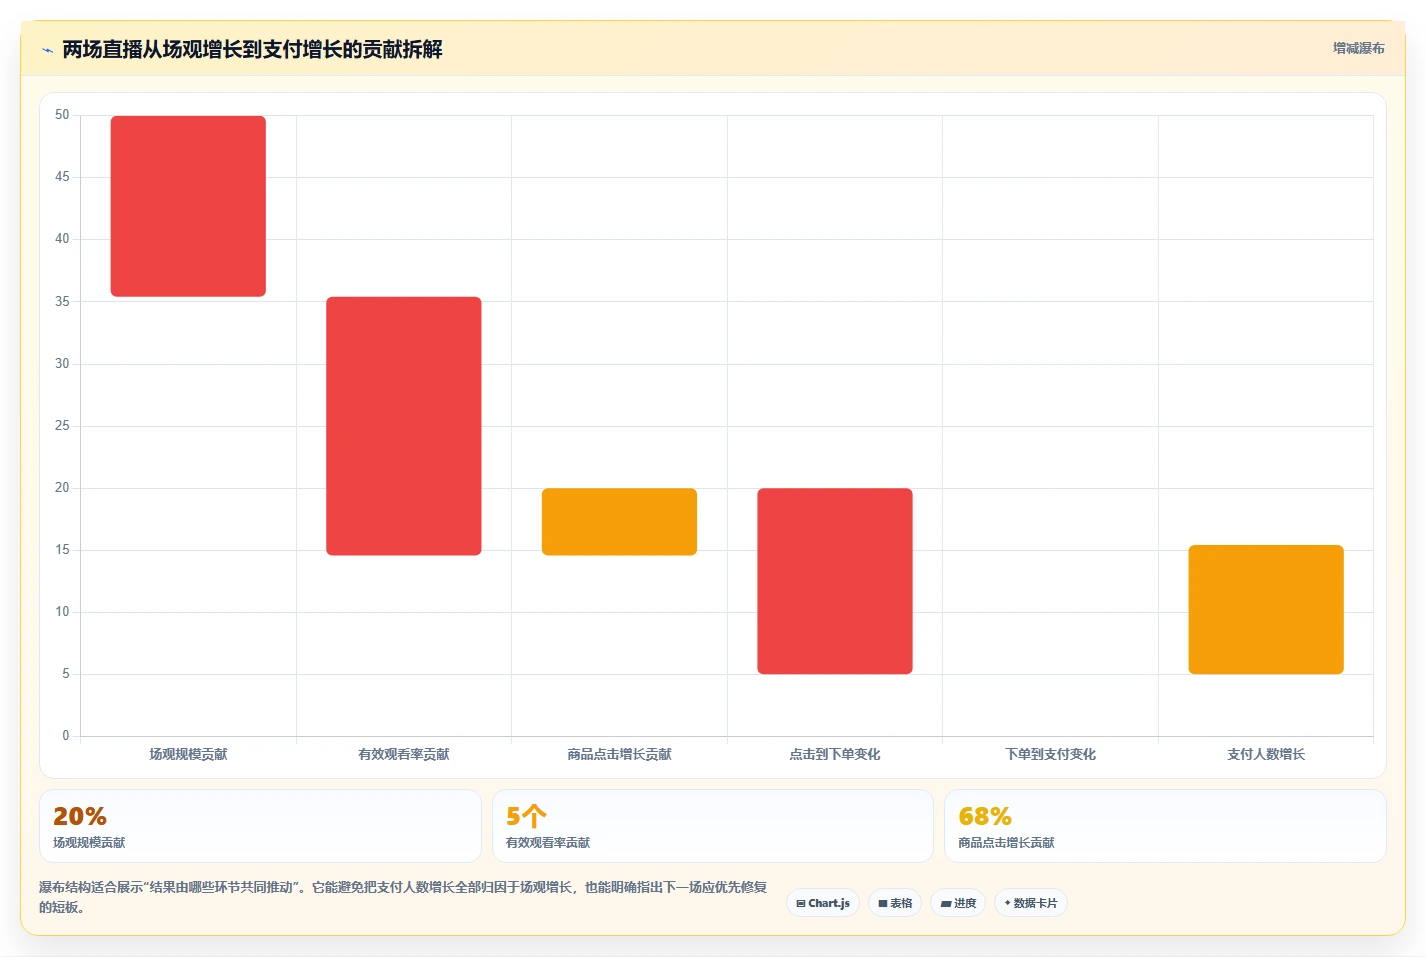Click the 数据卡片 tag chip
Screen dimensions: 1426x957
1031,903
